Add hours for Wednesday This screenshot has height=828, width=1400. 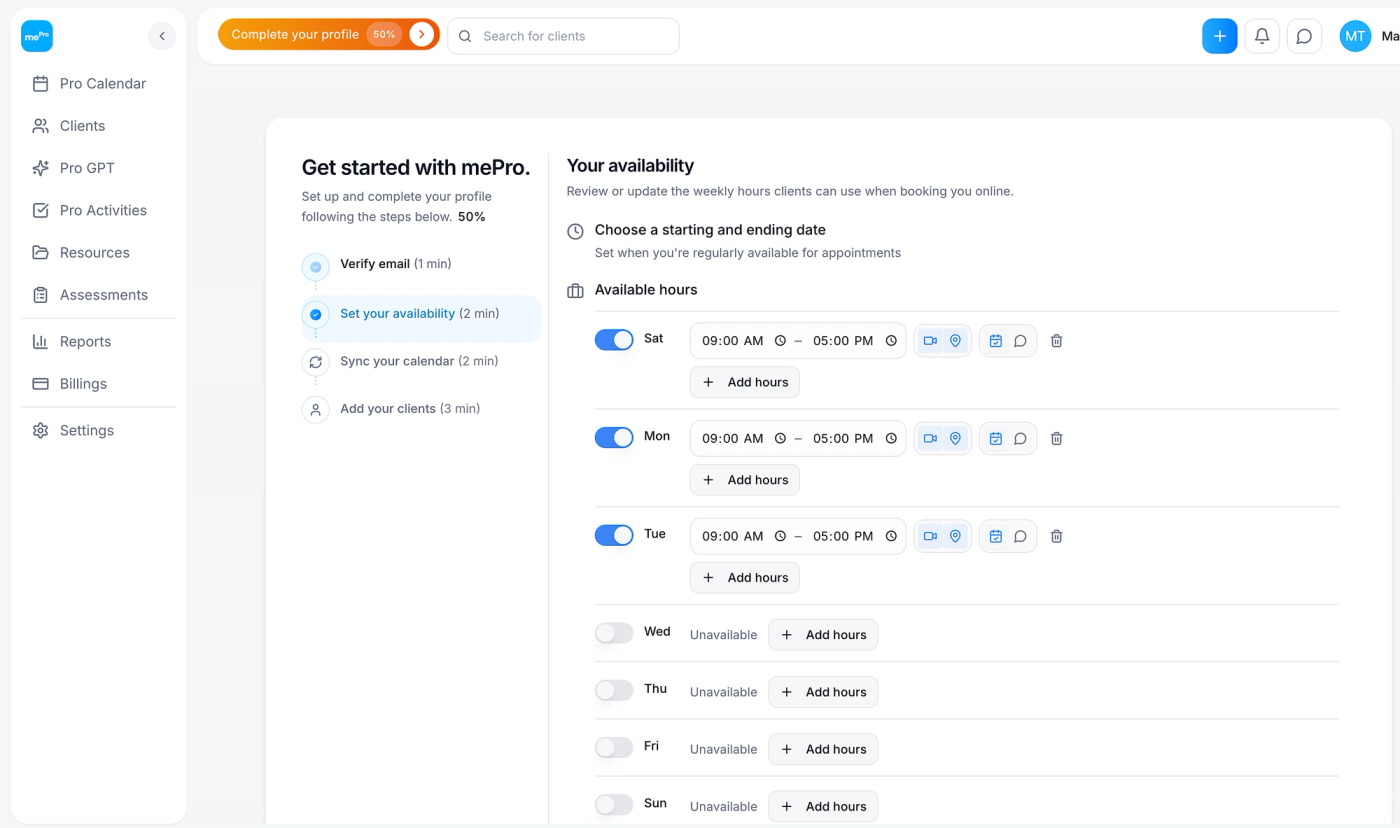pyautogui.click(x=823, y=635)
